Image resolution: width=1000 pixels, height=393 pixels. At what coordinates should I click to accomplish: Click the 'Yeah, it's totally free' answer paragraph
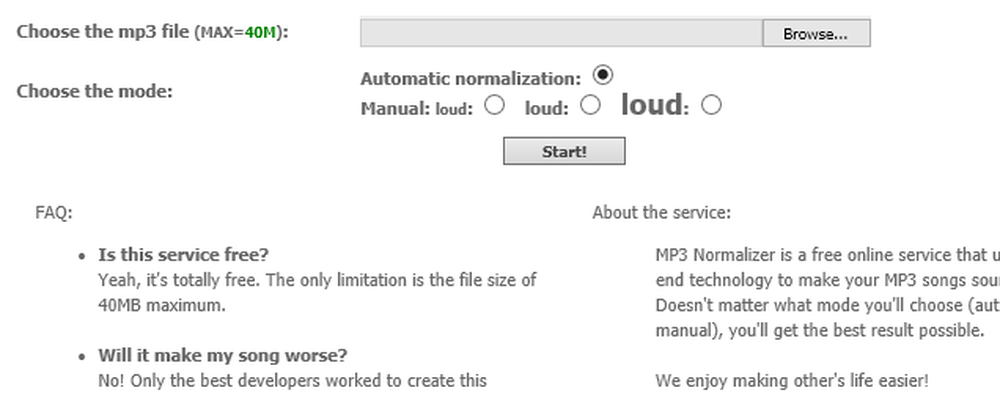pyautogui.click(x=317, y=293)
